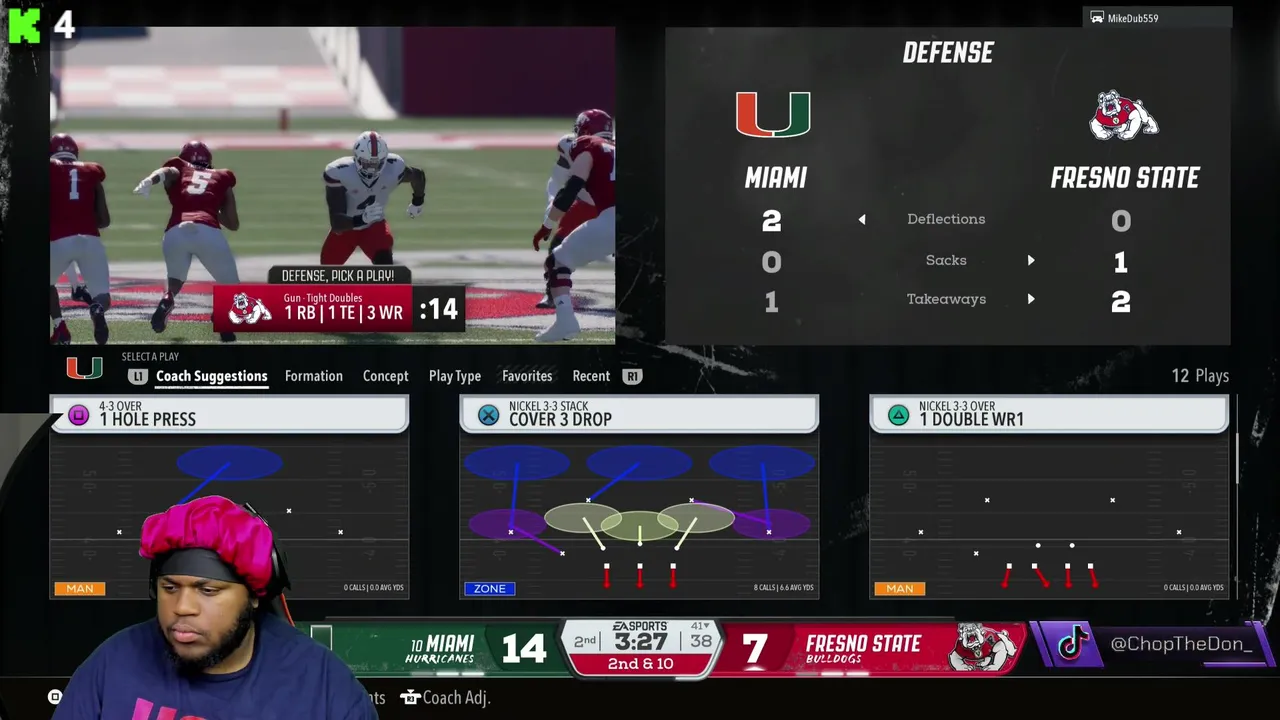Image resolution: width=1280 pixels, height=720 pixels.
Task: Choose the 1 Hole Press play card
Action: (x=229, y=497)
